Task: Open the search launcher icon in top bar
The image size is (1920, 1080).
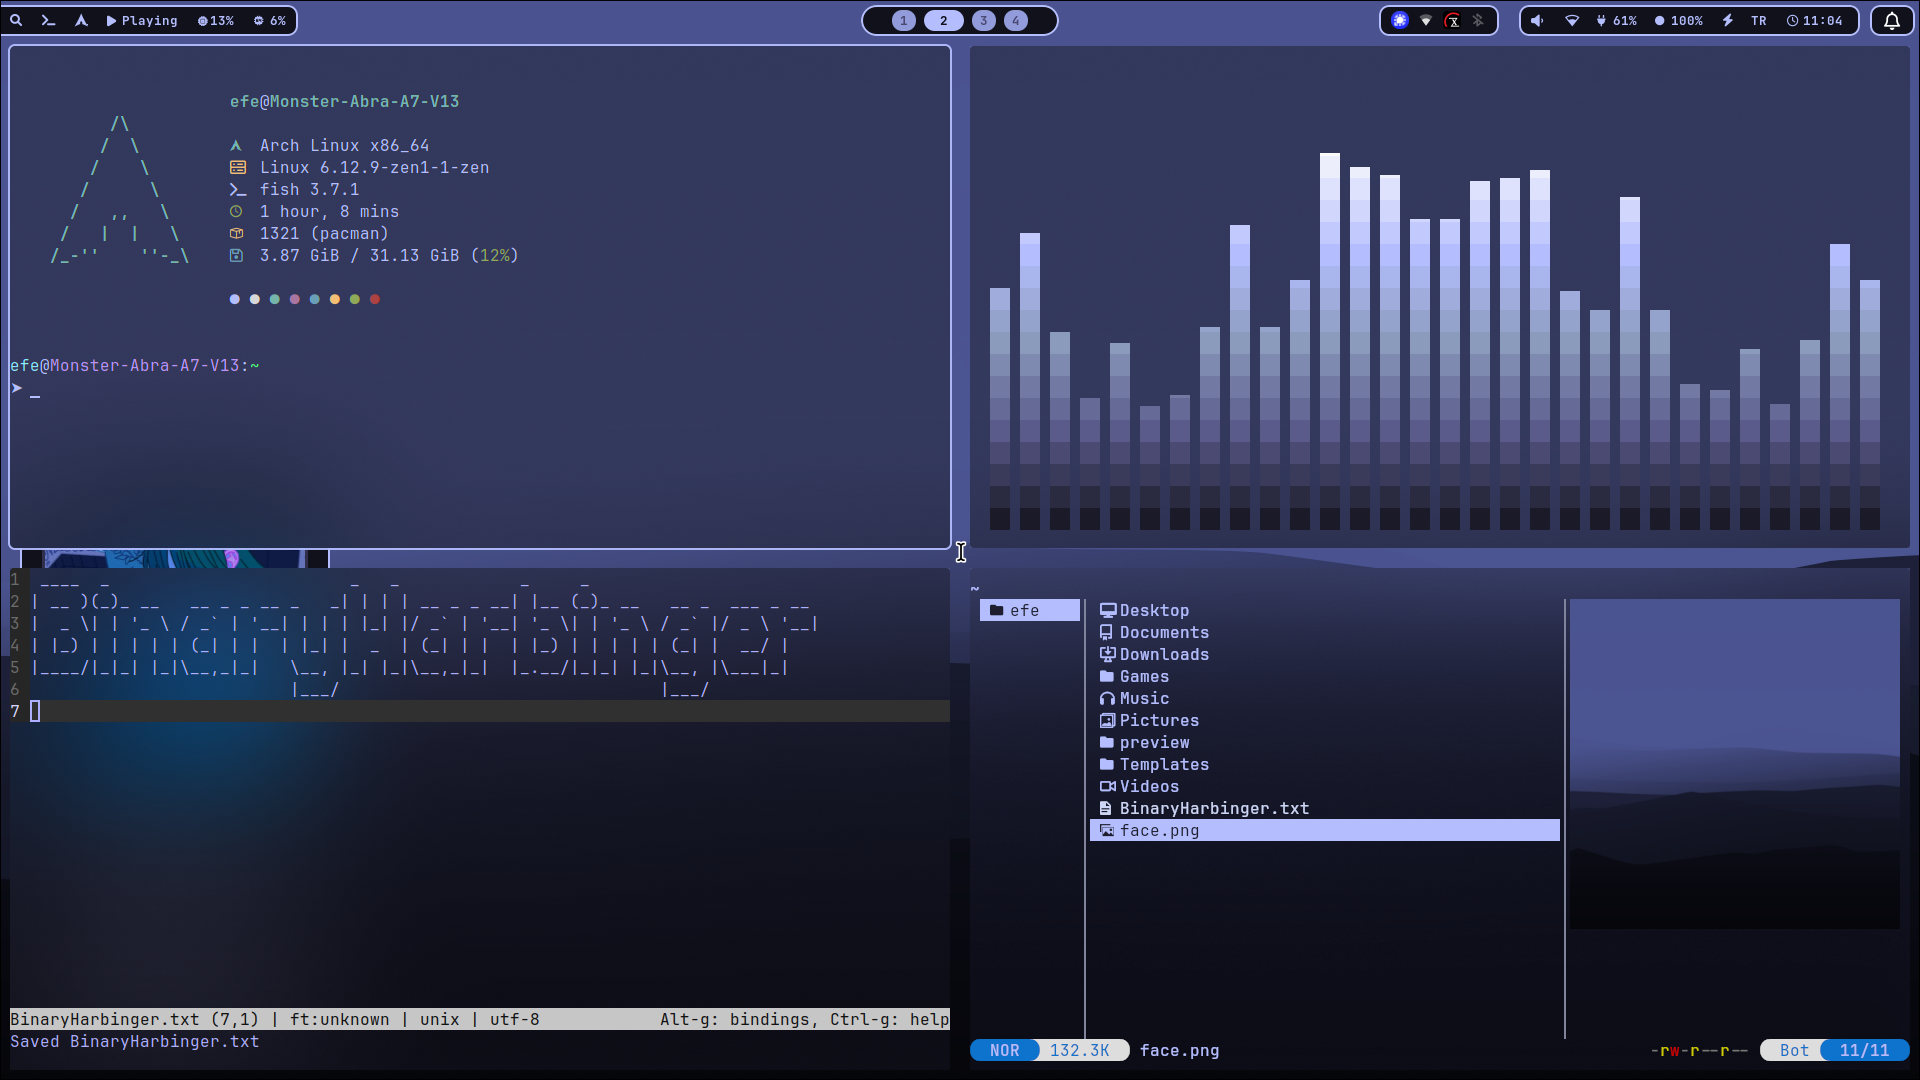Action: [17, 20]
